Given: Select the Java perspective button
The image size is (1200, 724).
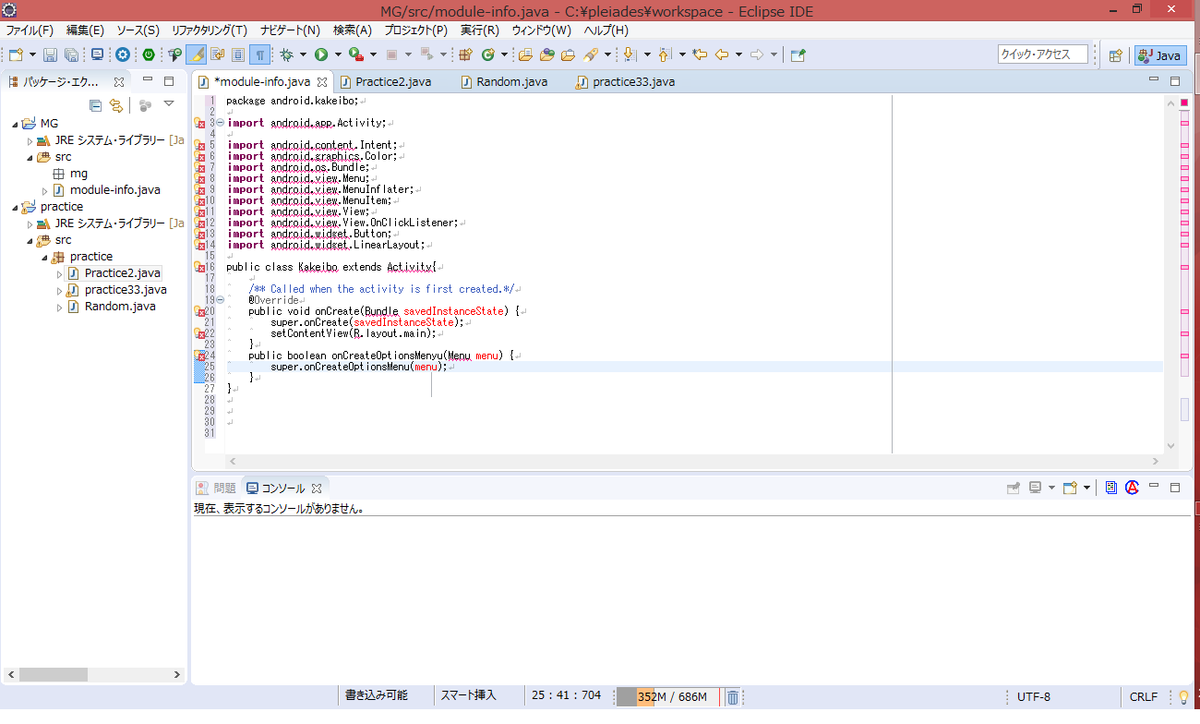Looking at the screenshot, I should point(1159,55).
